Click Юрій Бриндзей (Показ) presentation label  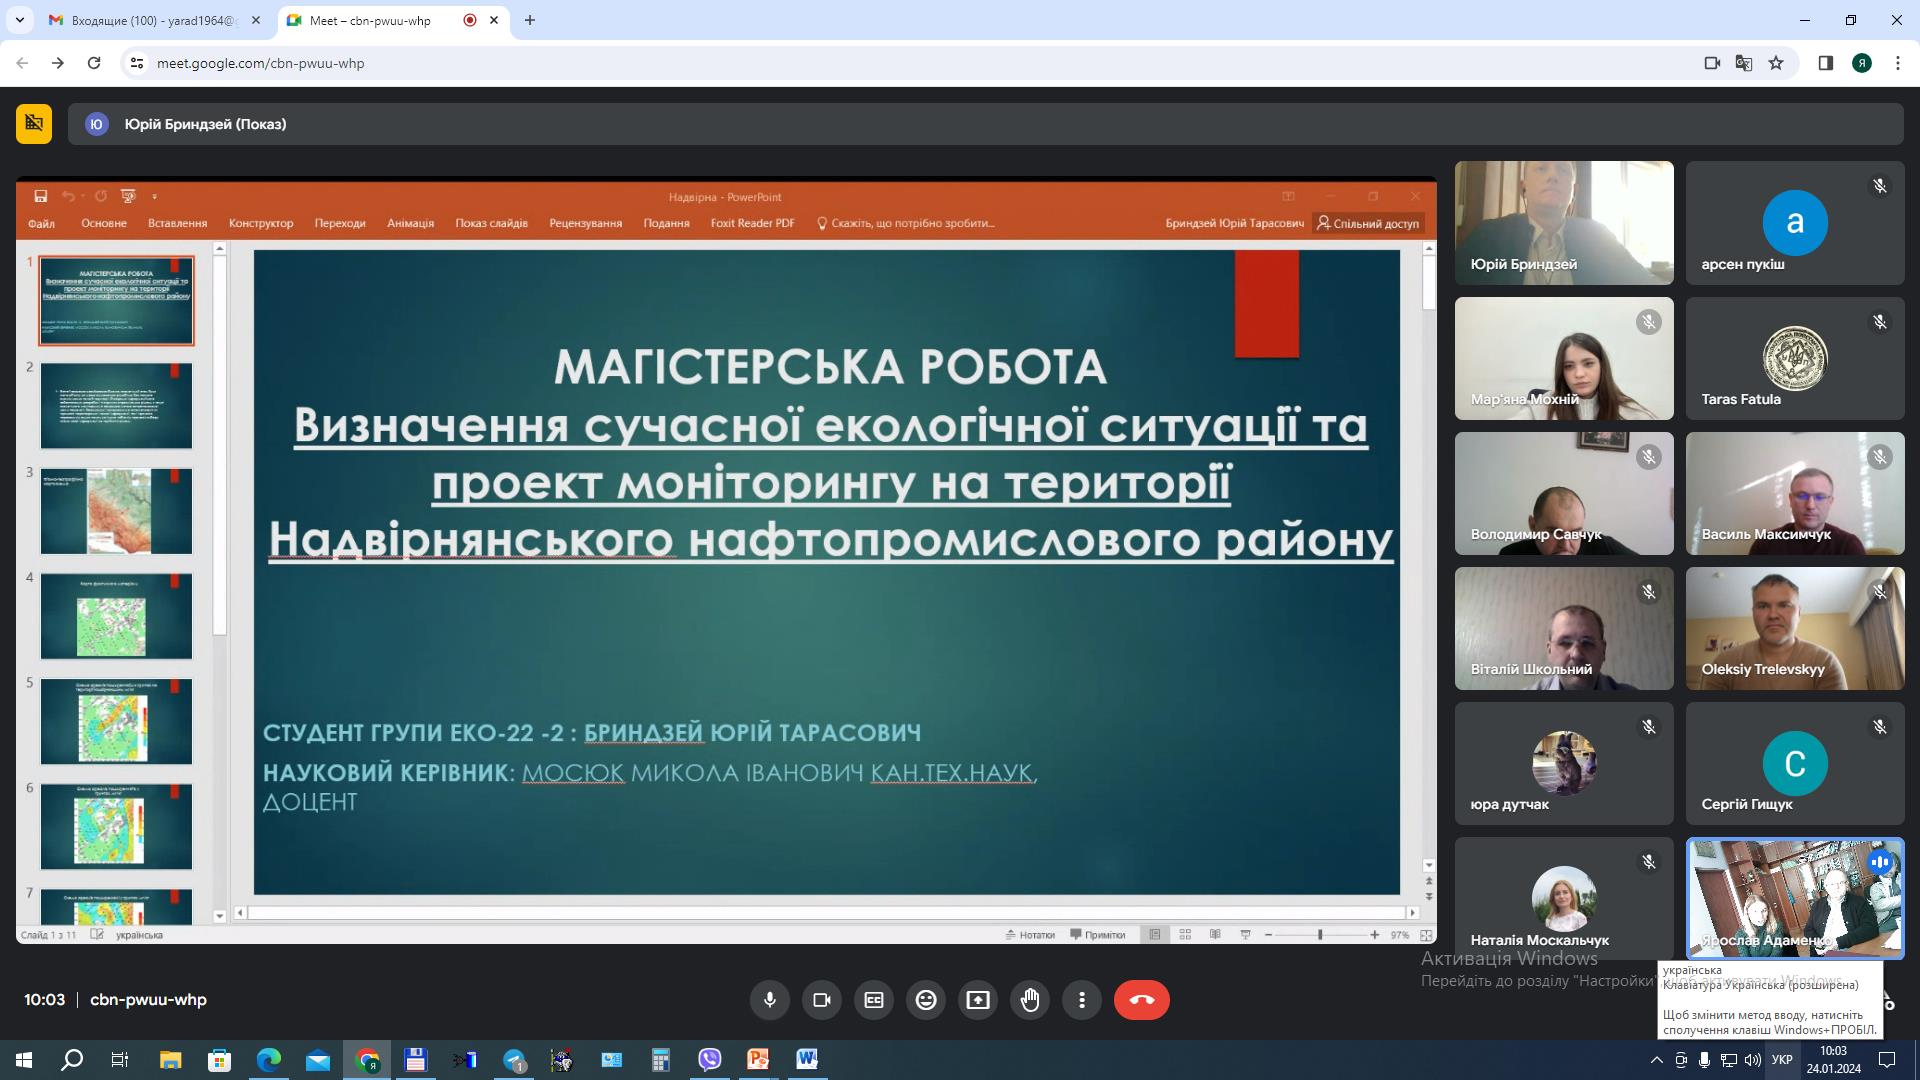coord(205,124)
